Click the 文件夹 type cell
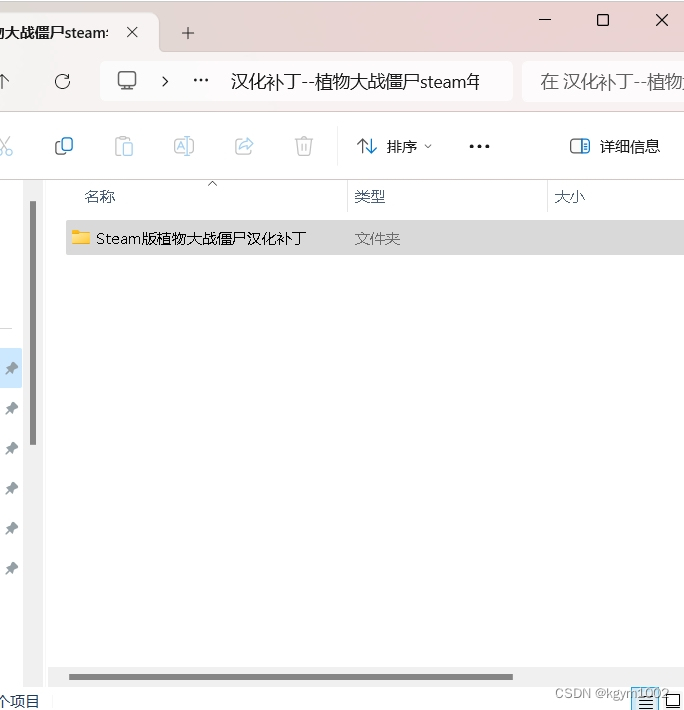 (x=377, y=238)
